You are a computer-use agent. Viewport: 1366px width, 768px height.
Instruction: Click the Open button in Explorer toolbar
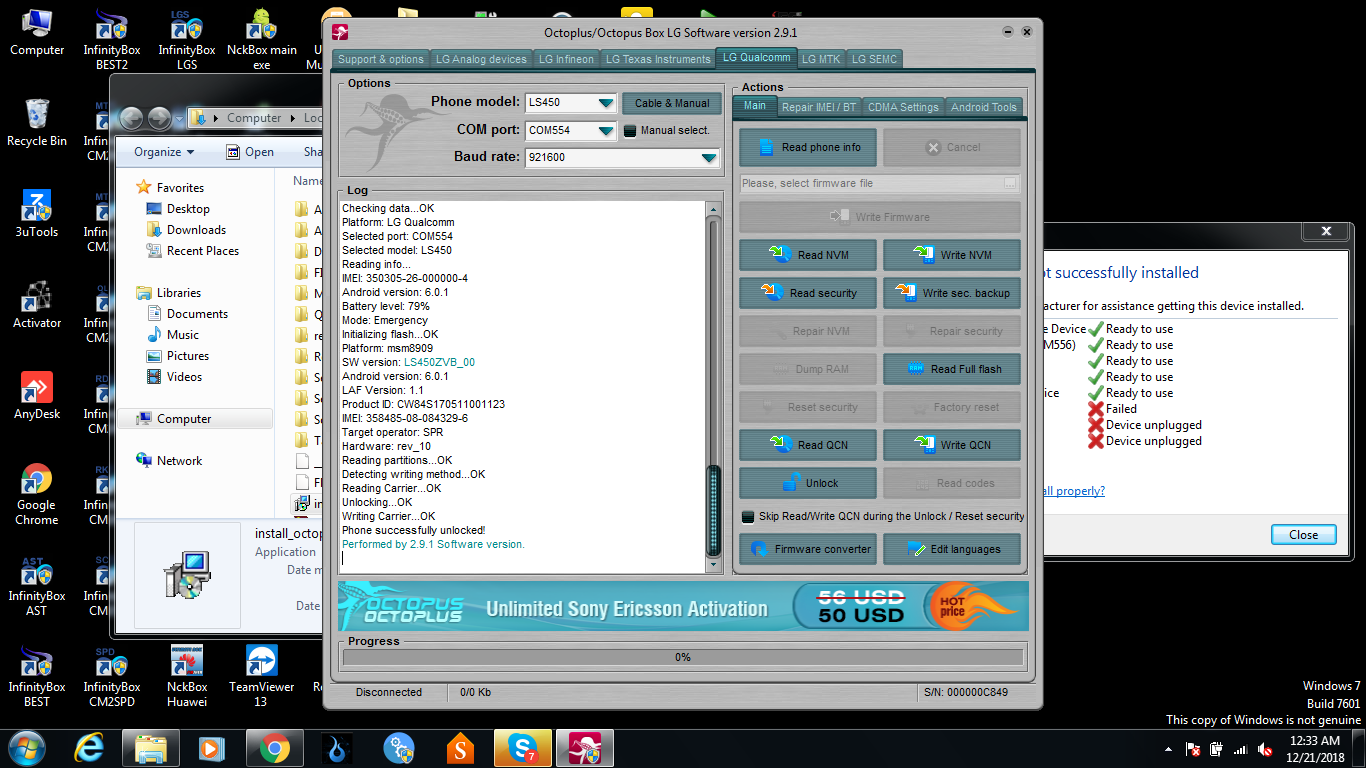(x=250, y=152)
